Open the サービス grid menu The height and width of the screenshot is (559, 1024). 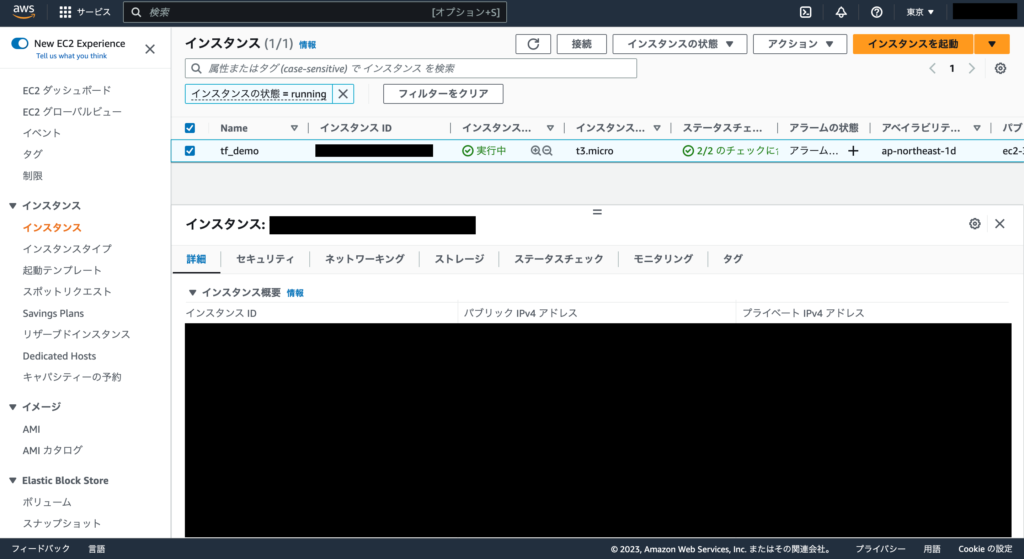pyautogui.click(x=85, y=12)
